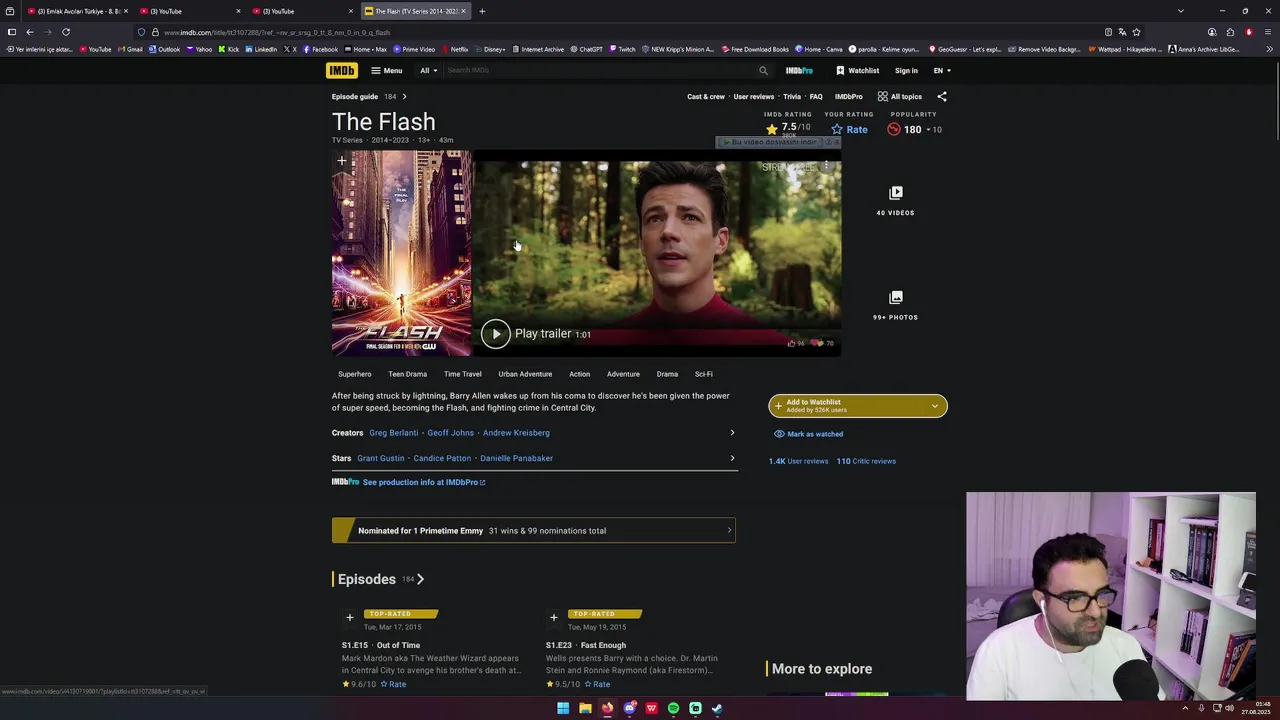Select the Superhero genre chip
The height and width of the screenshot is (720, 1280).
coord(355,374)
